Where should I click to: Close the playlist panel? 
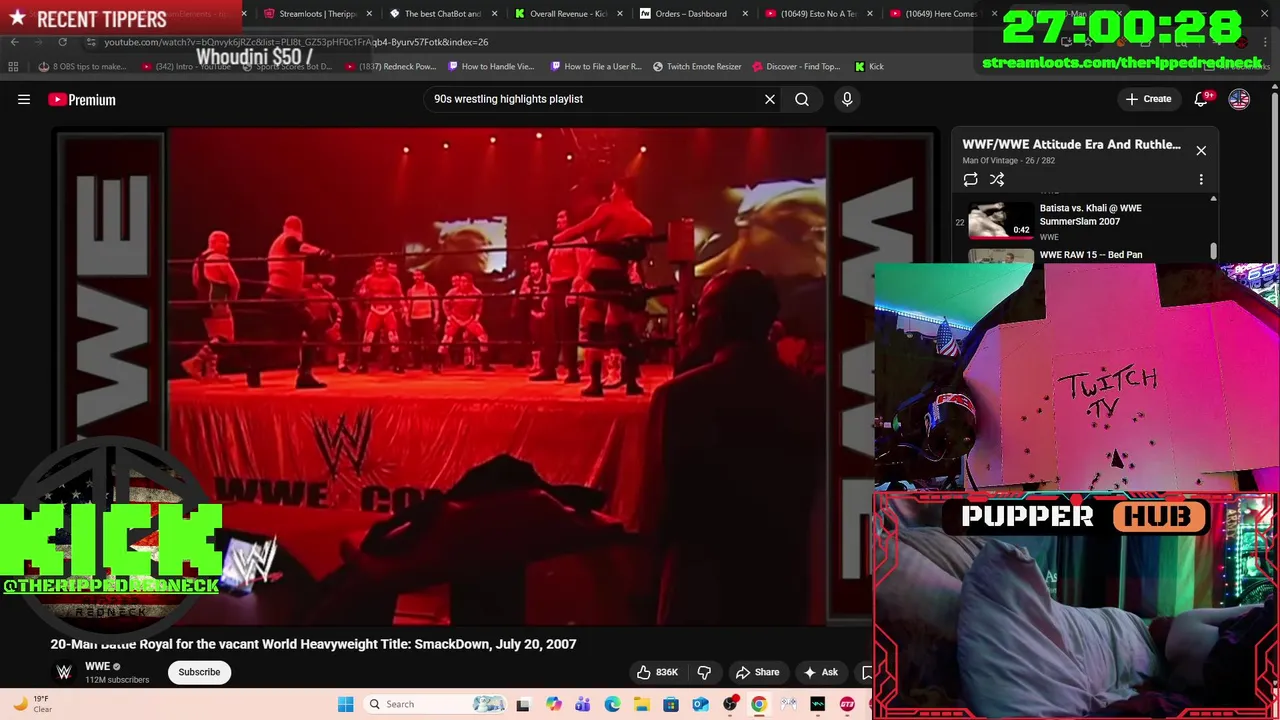(x=1201, y=151)
